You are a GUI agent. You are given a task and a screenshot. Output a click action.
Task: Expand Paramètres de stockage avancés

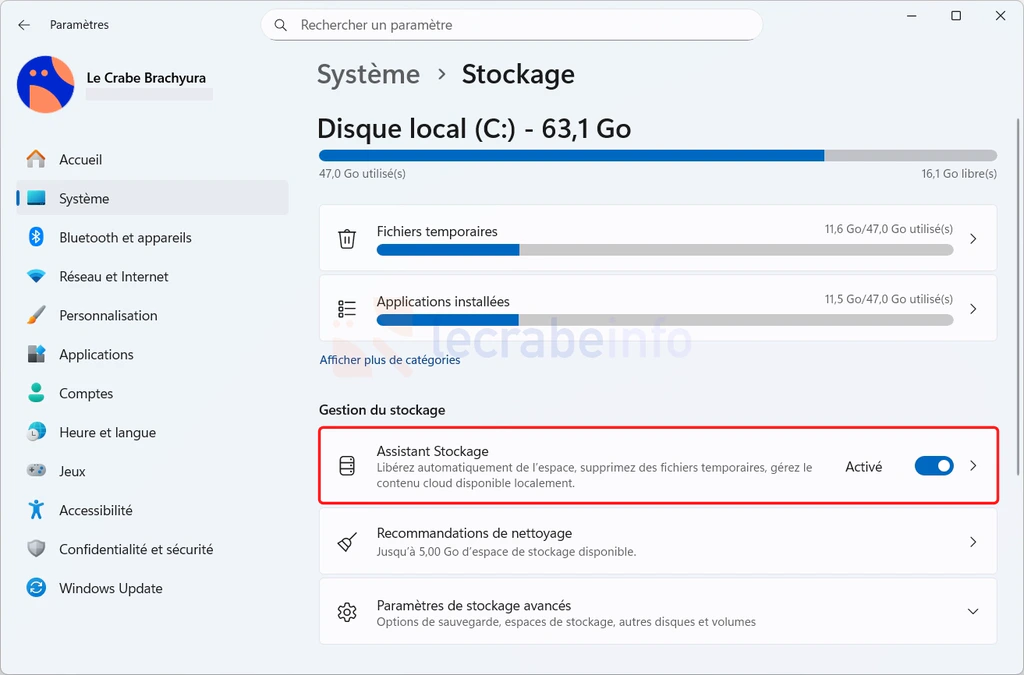point(973,612)
